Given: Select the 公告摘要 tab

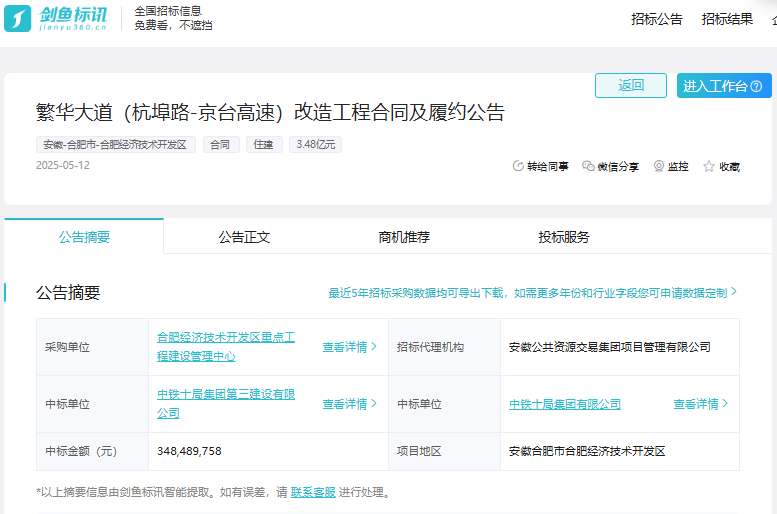Looking at the screenshot, I should pyautogui.click(x=84, y=237).
